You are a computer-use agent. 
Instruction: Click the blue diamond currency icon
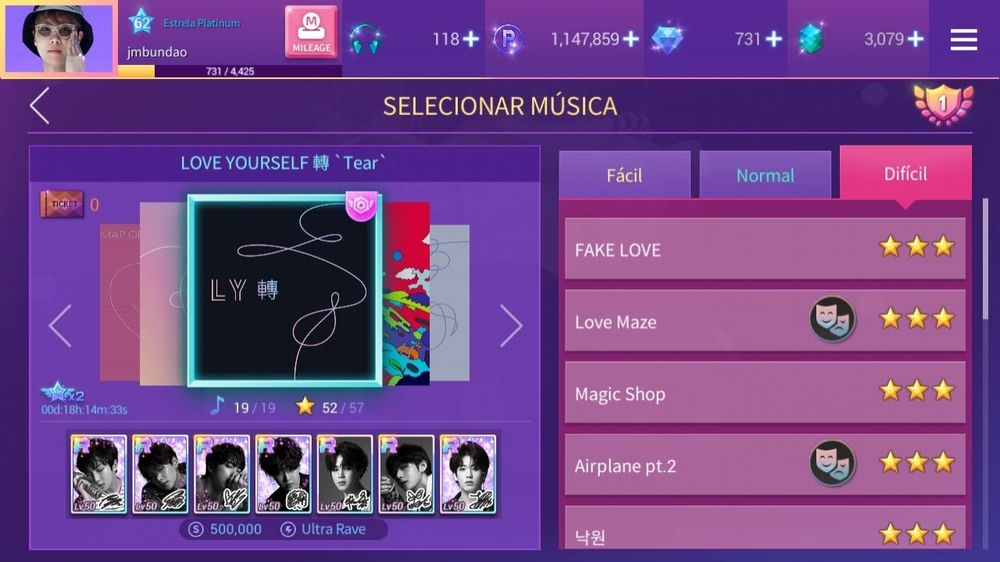(667, 39)
